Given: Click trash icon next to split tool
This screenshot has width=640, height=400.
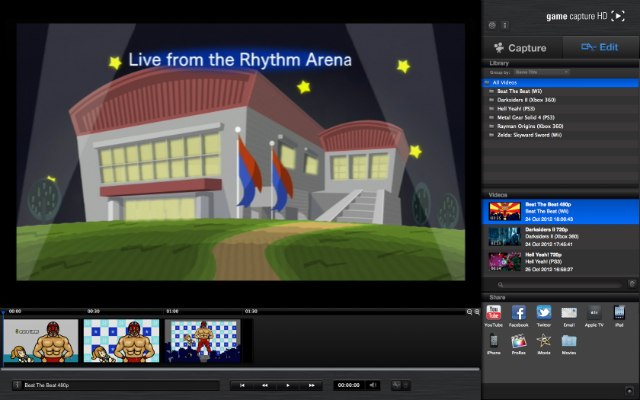Looking at the screenshot, I should pos(406,385).
